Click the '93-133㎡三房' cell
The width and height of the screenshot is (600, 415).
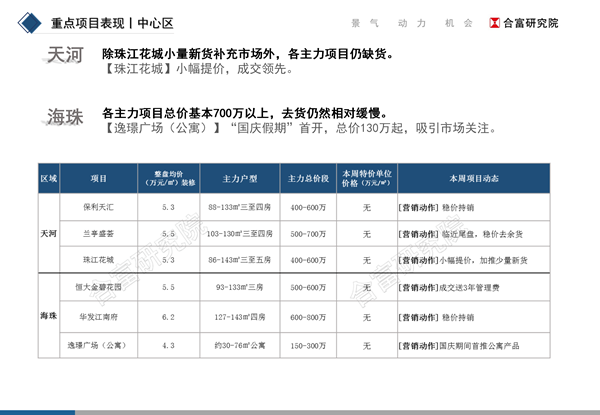click(240, 287)
